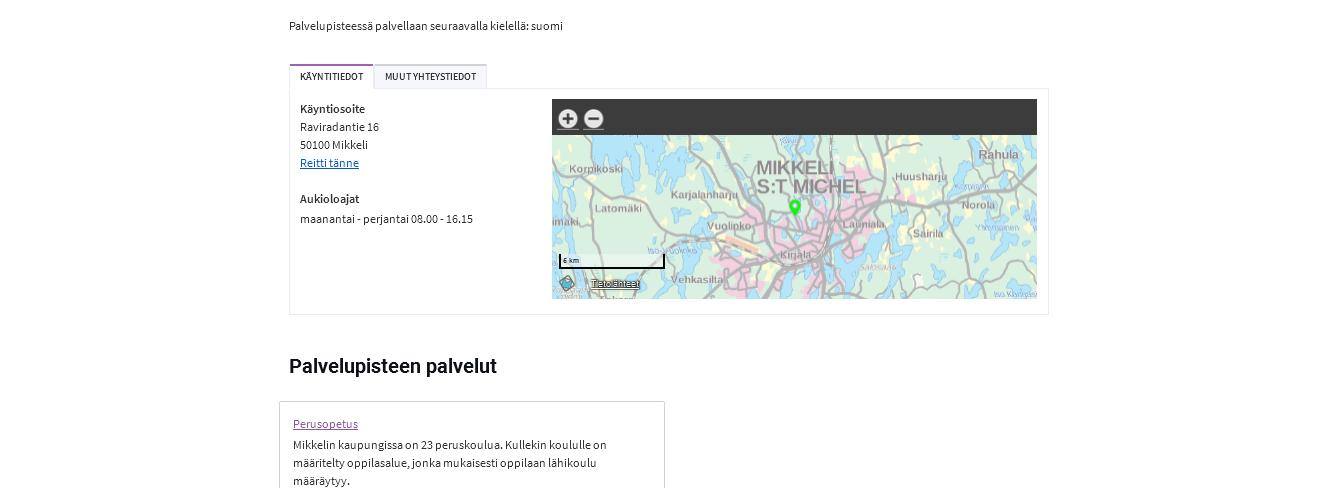The width and height of the screenshot is (1343, 488).
Task: Click the Norola place name on map
Action: [x=978, y=205]
